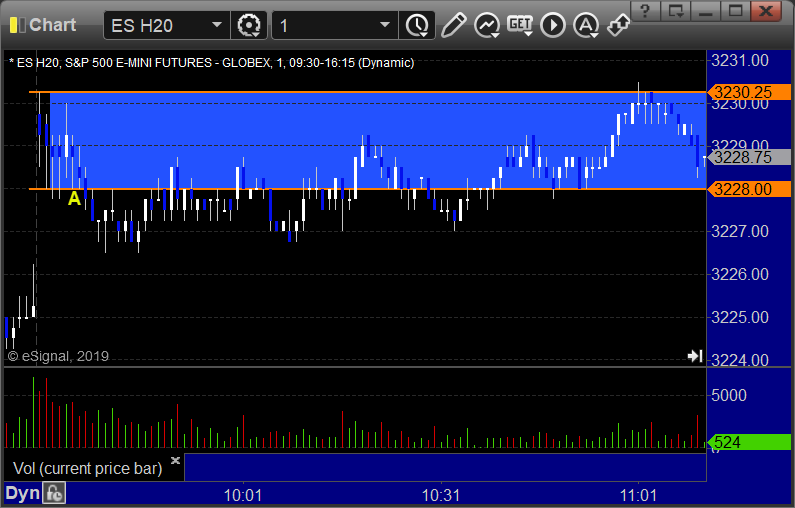
Task: Click the chart title ES H20 S&P 500 text
Action: pyautogui.click(x=212, y=63)
